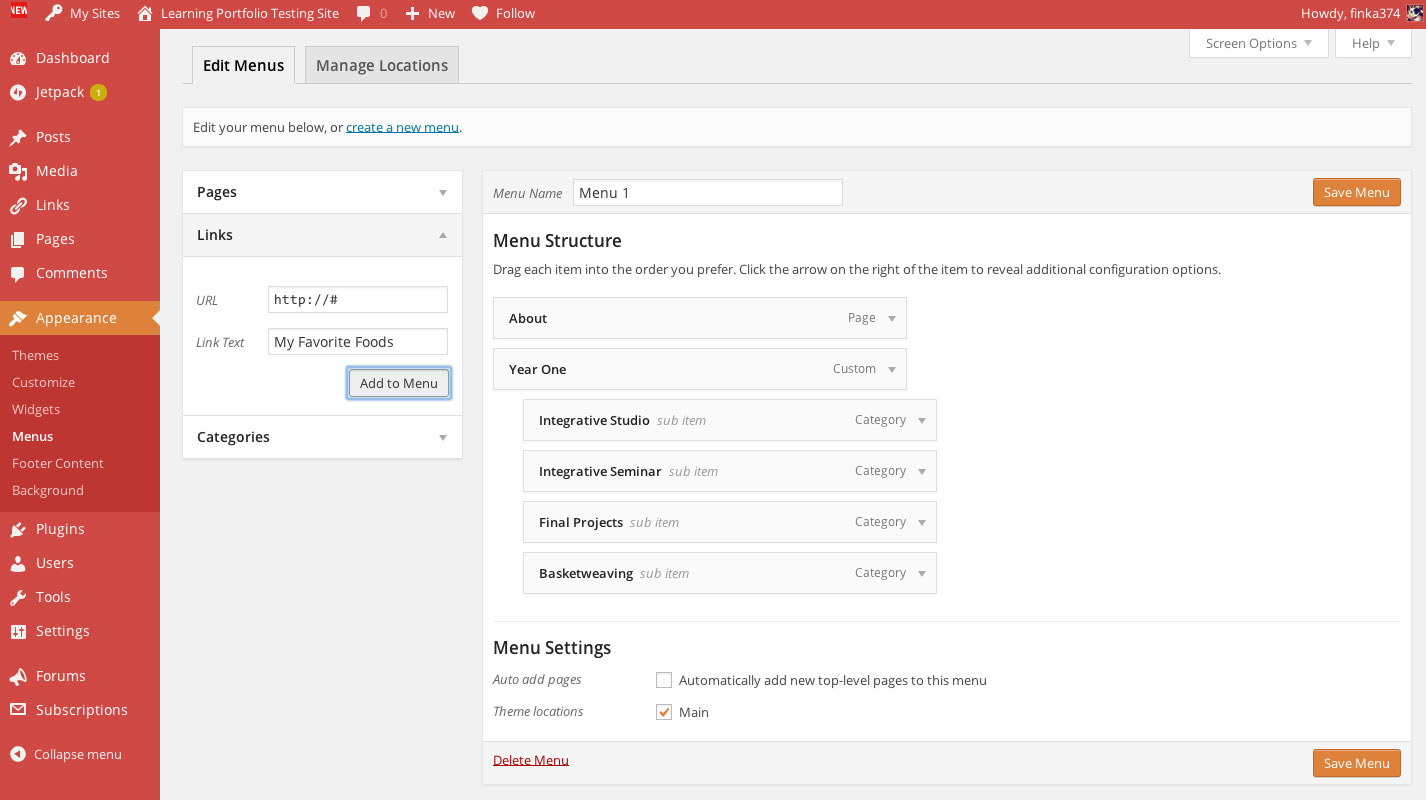Screen dimensions: 1426x800
Task: Click the Plugins plug icon
Action: click(18, 529)
